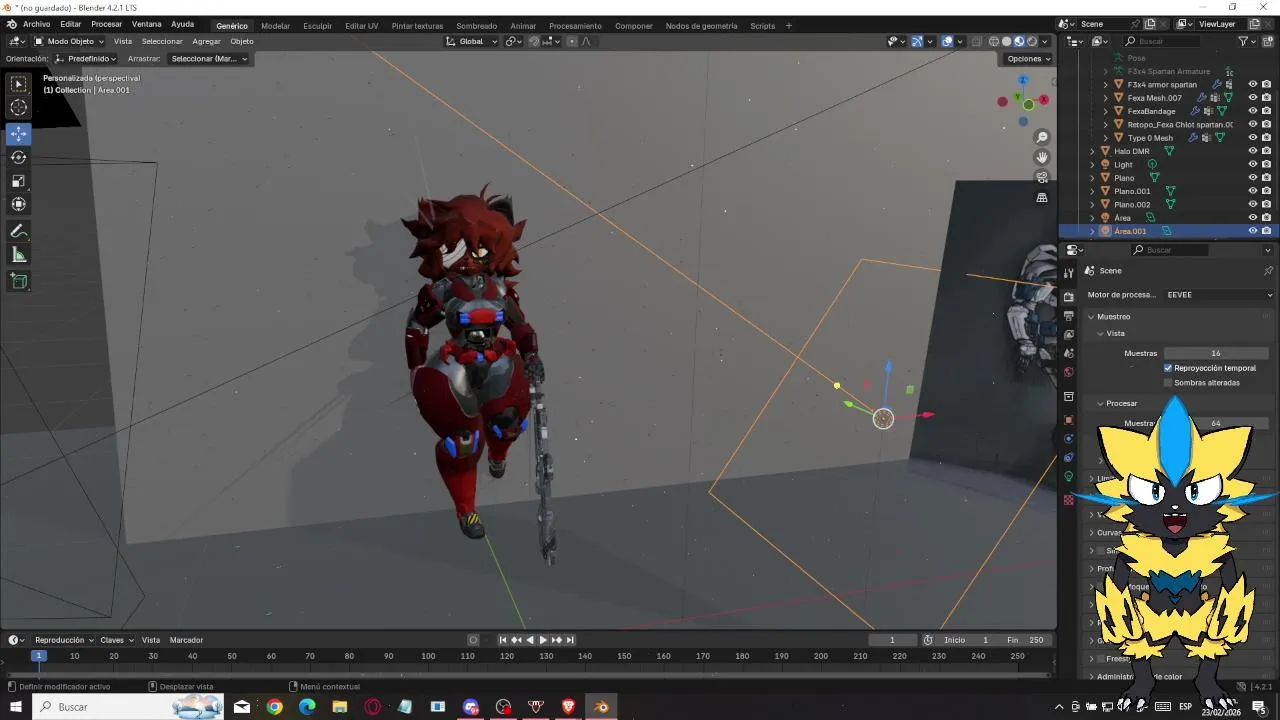Toggle the gizmo display button in the header
This screenshot has height=720, width=1280.
coord(917,41)
